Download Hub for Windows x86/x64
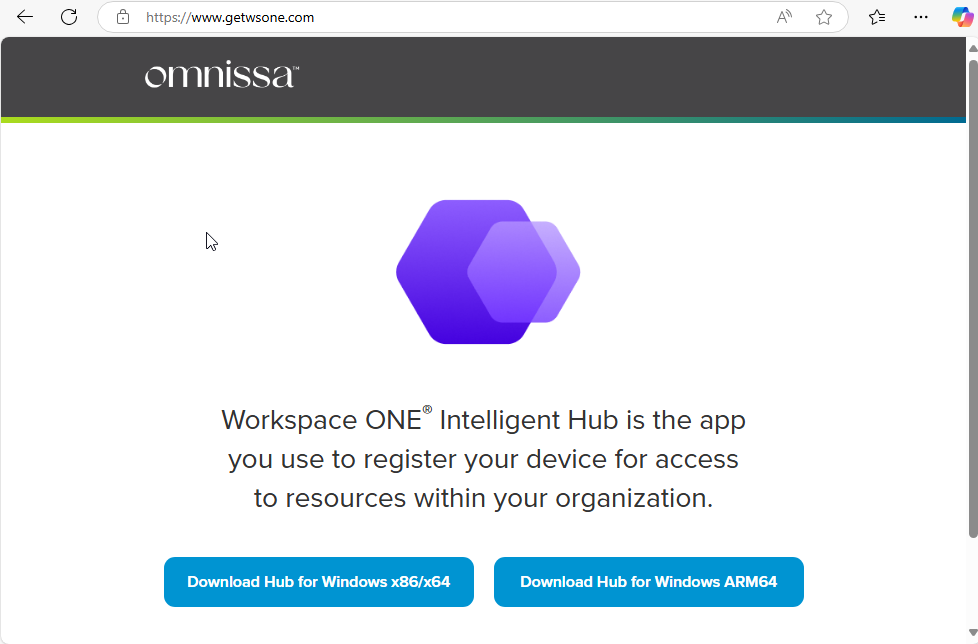The image size is (978, 644). (319, 582)
